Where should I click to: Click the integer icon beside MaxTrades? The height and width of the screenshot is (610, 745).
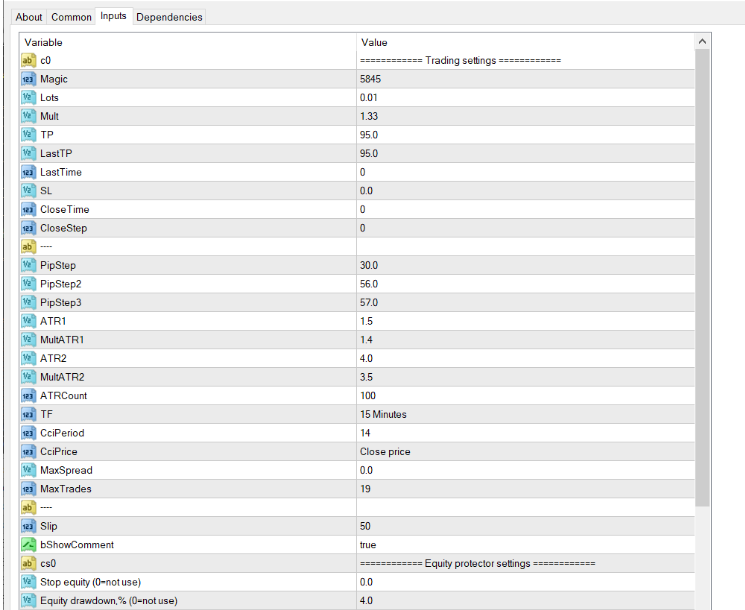pyautogui.click(x=29, y=489)
